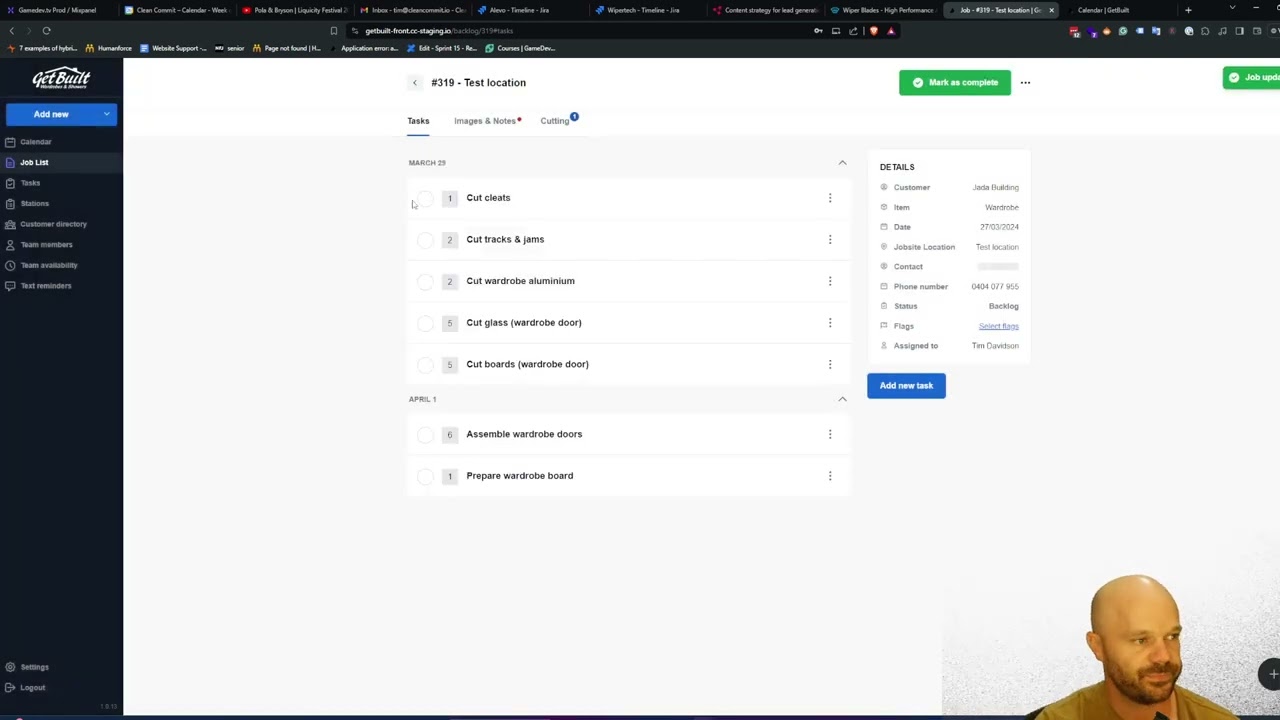
Task: Collapse the March 29 task group
Action: [x=842, y=163]
